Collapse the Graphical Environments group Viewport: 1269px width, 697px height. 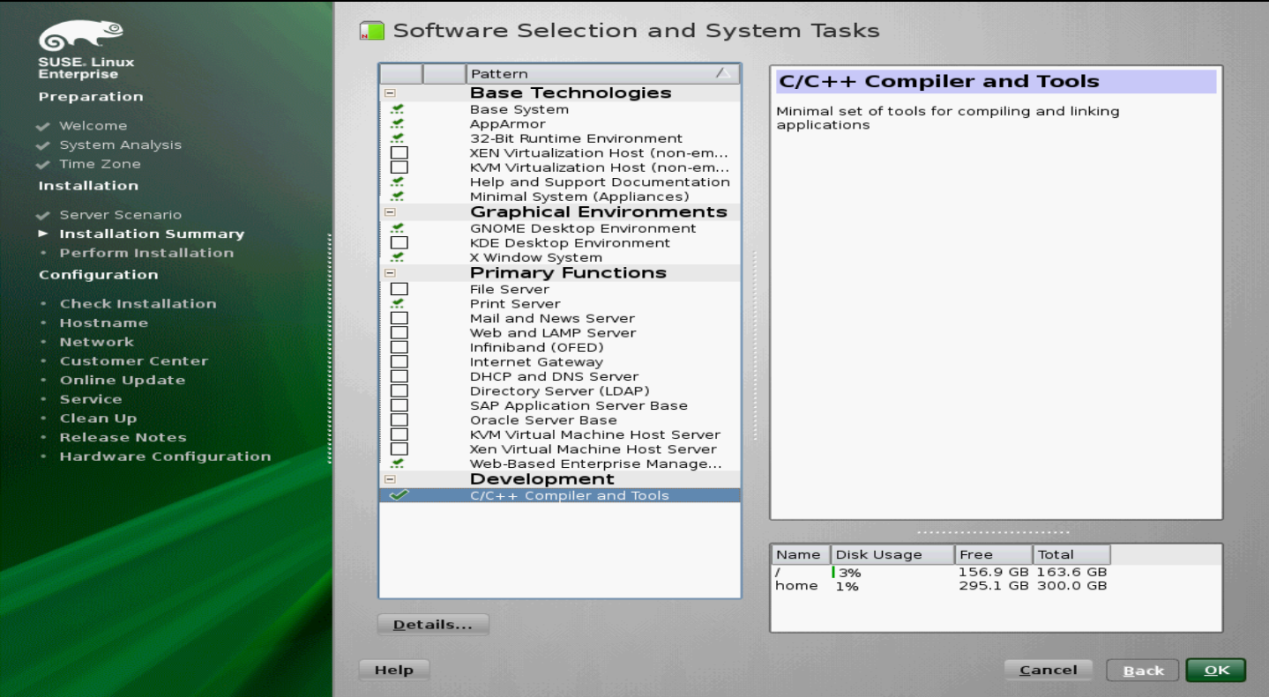click(x=389, y=212)
